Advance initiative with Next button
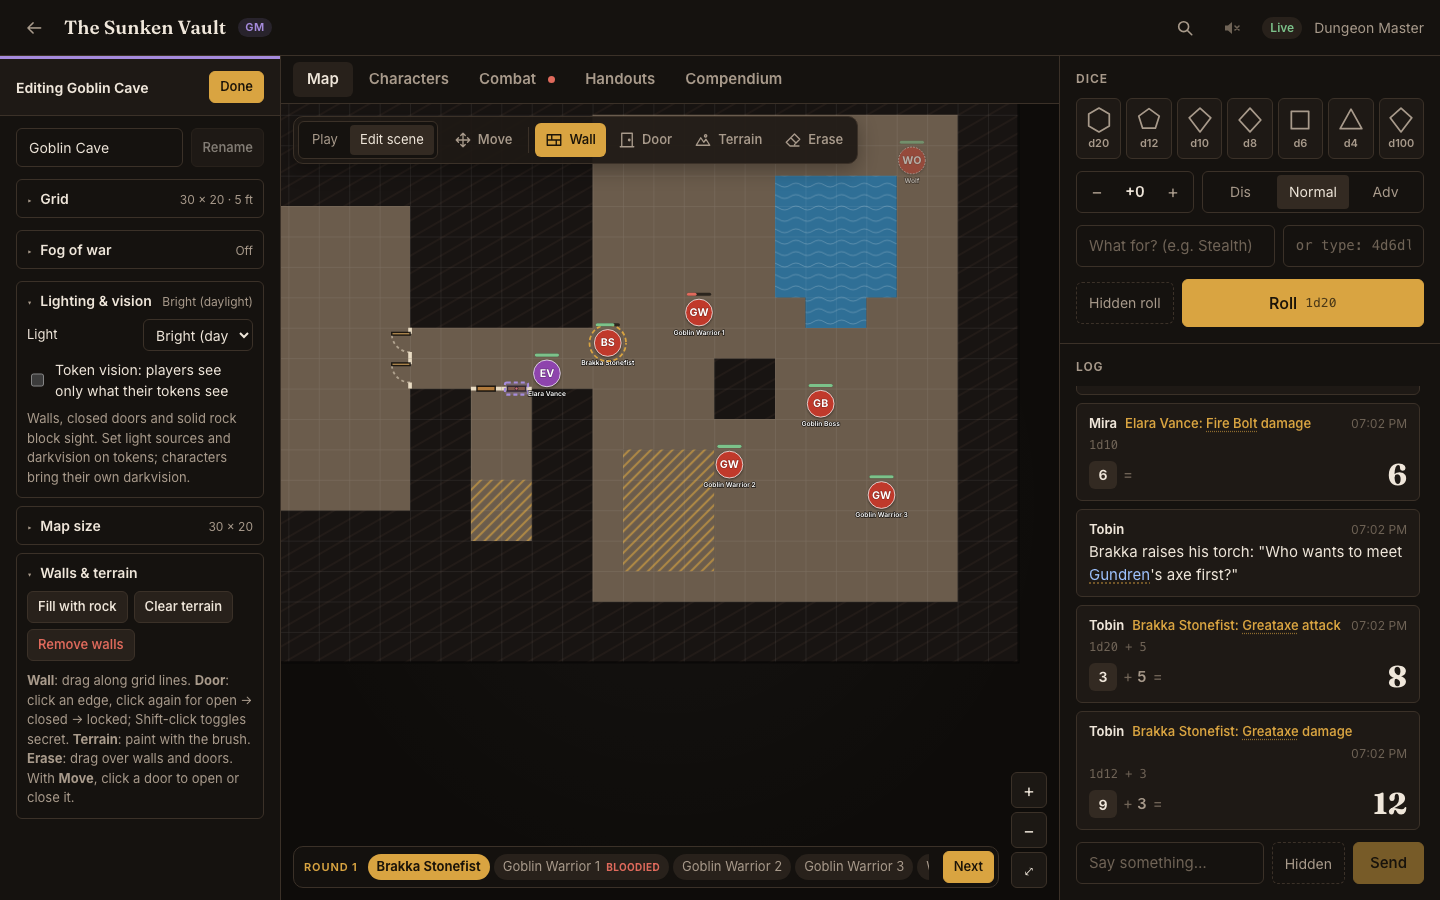Screen dimensions: 1440x900 pos(968,867)
